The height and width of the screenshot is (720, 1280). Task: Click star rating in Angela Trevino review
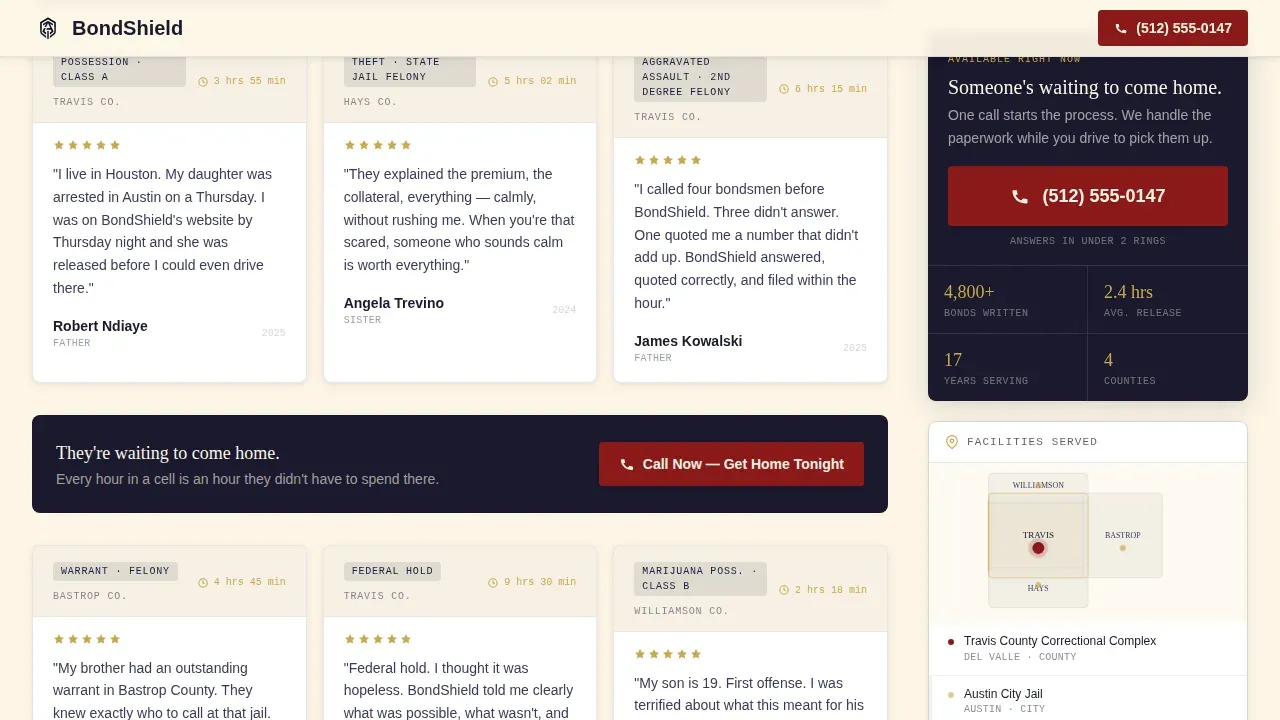click(378, 145)
